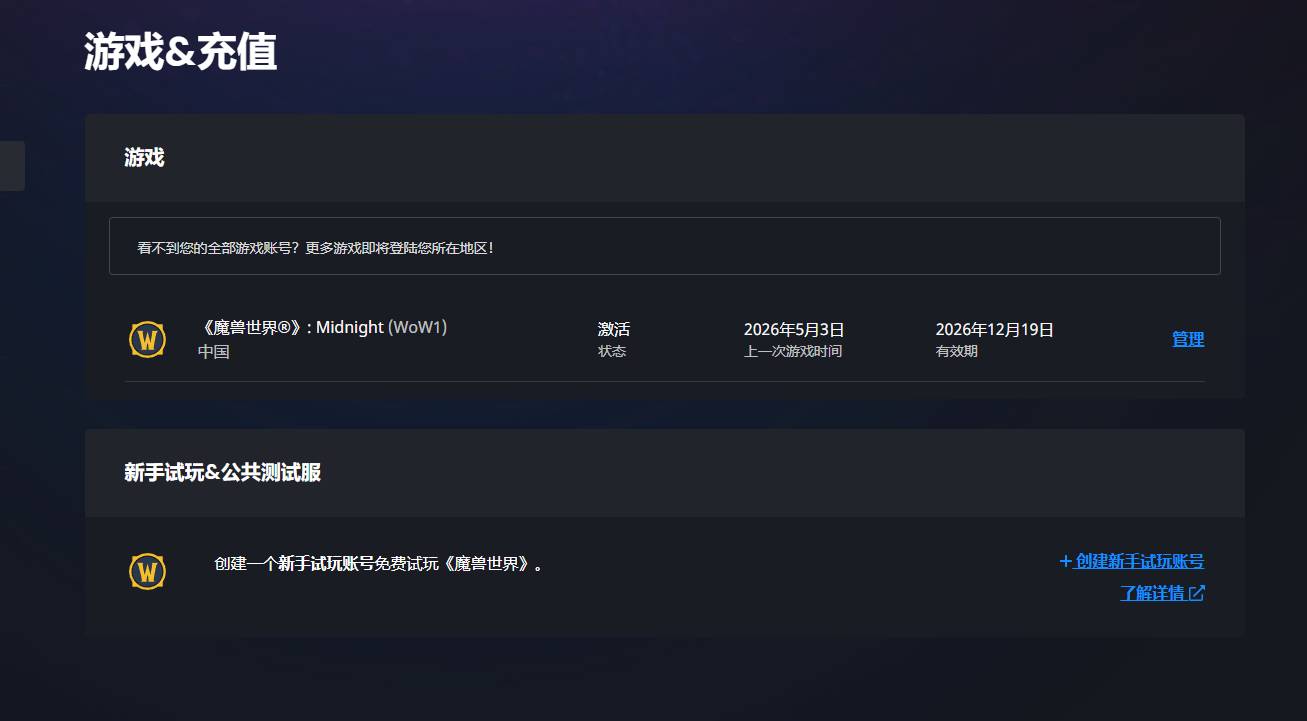1307x721 pixels.
Task: Click the 看不到您的全部游戏账号 notice banner
Action: click(x=665, y=246)
